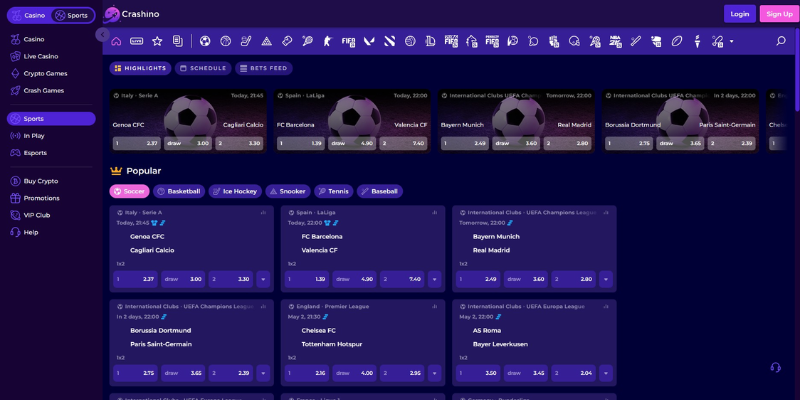
Task: Open the Live events icon
Action: (x=136, y=41)
